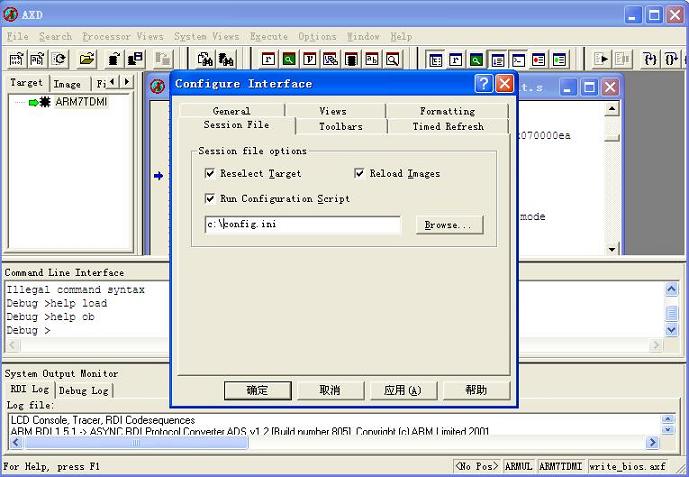Switch to the Formatting tab

coord(447,111)
